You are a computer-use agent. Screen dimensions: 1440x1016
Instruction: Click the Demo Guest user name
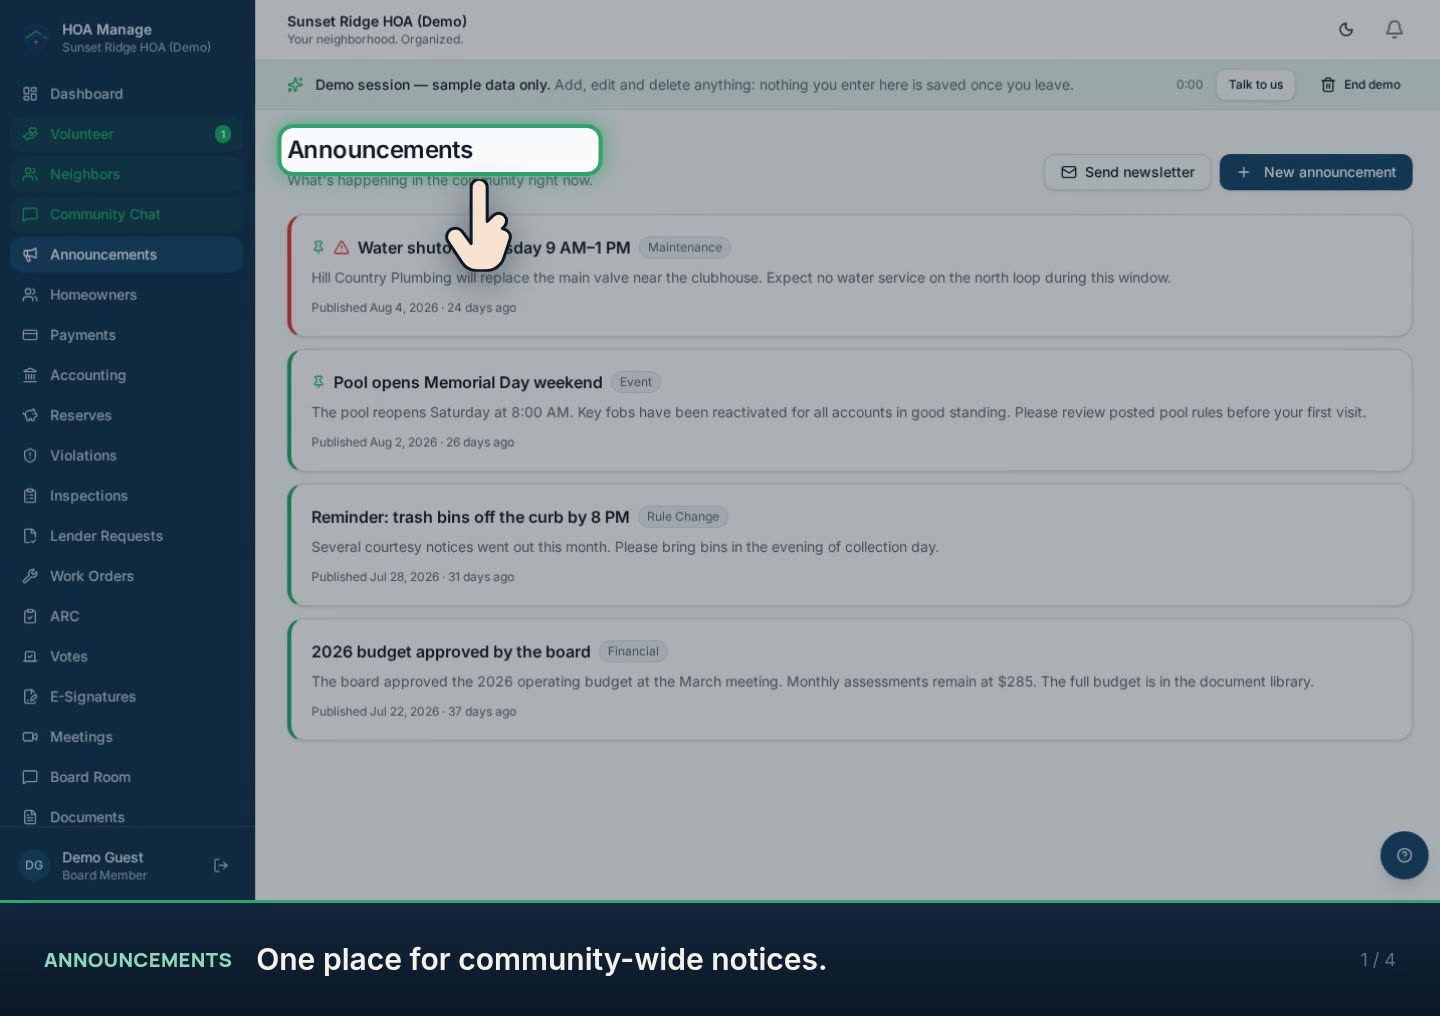coord(102,857)
